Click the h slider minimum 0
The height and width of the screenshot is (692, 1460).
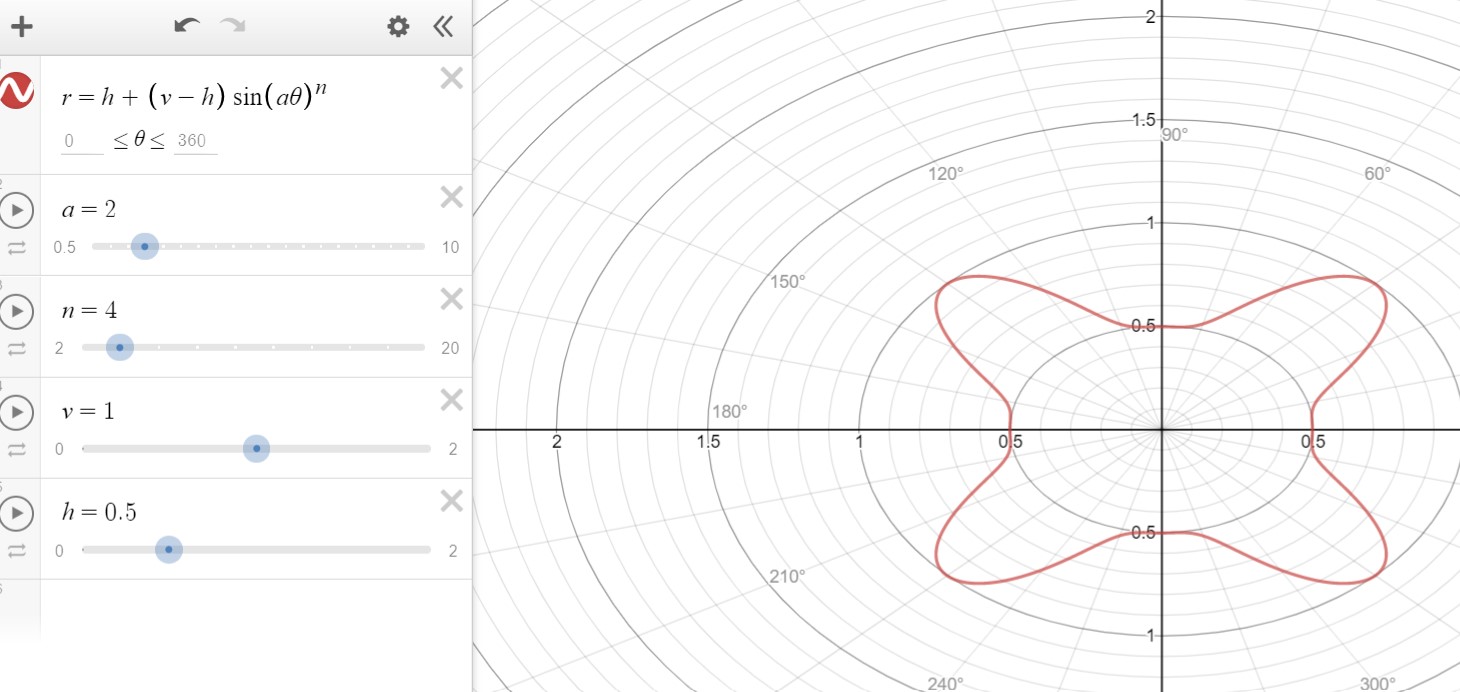pyautogui.click(x=59, y=551)
